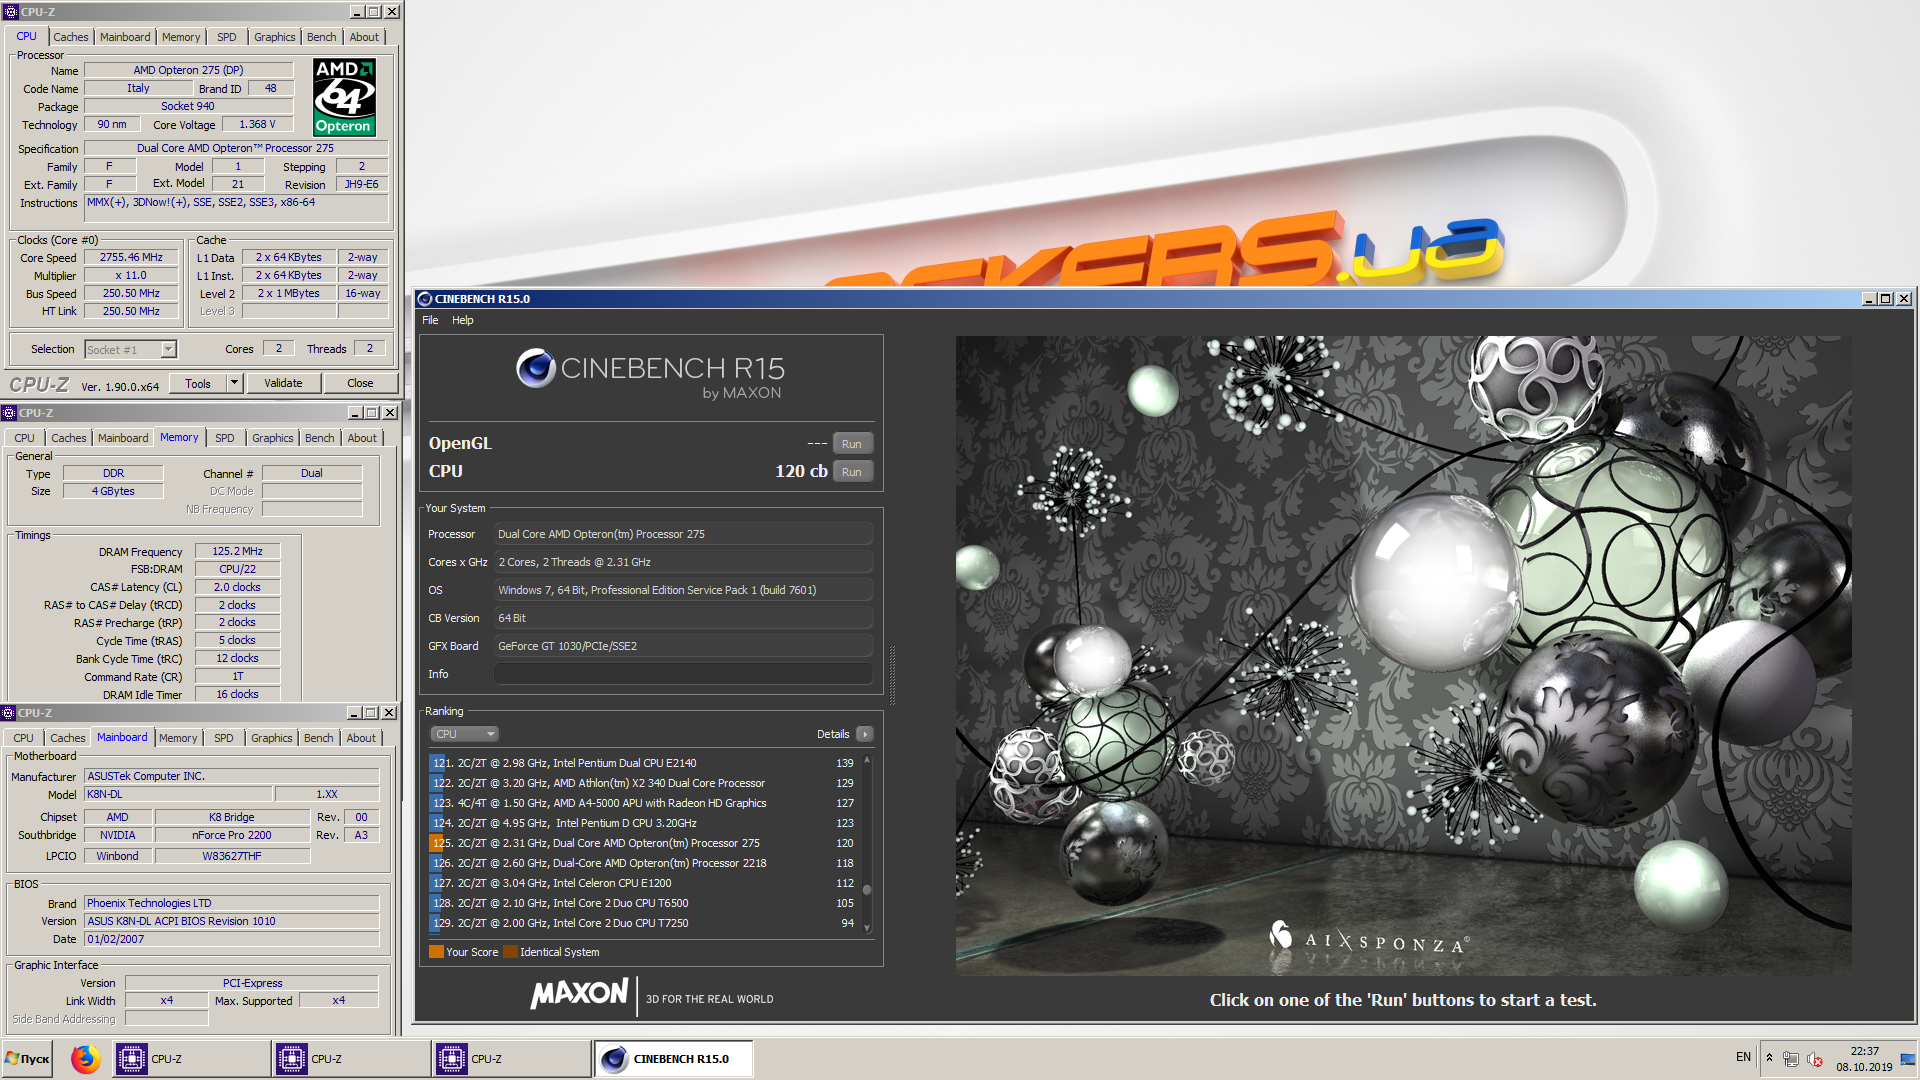Click the EN language indicator
The image size is (1920, 1080).
[1743, 1057]
